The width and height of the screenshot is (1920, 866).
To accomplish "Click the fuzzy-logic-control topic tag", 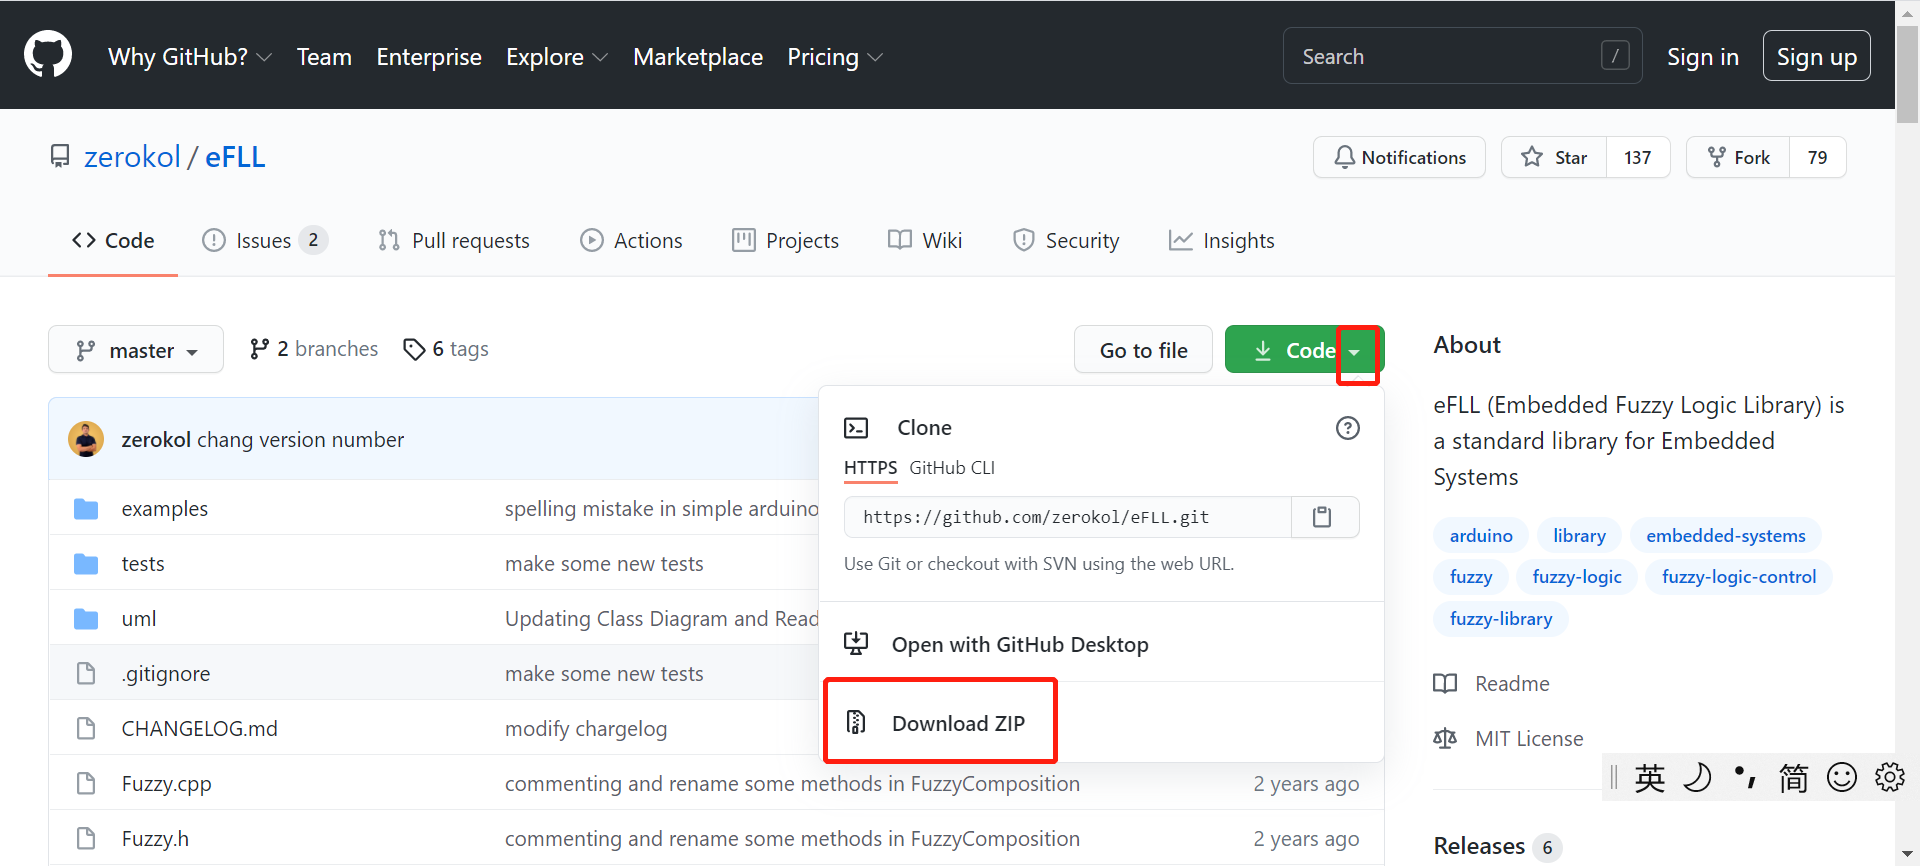I will 1739,577.
